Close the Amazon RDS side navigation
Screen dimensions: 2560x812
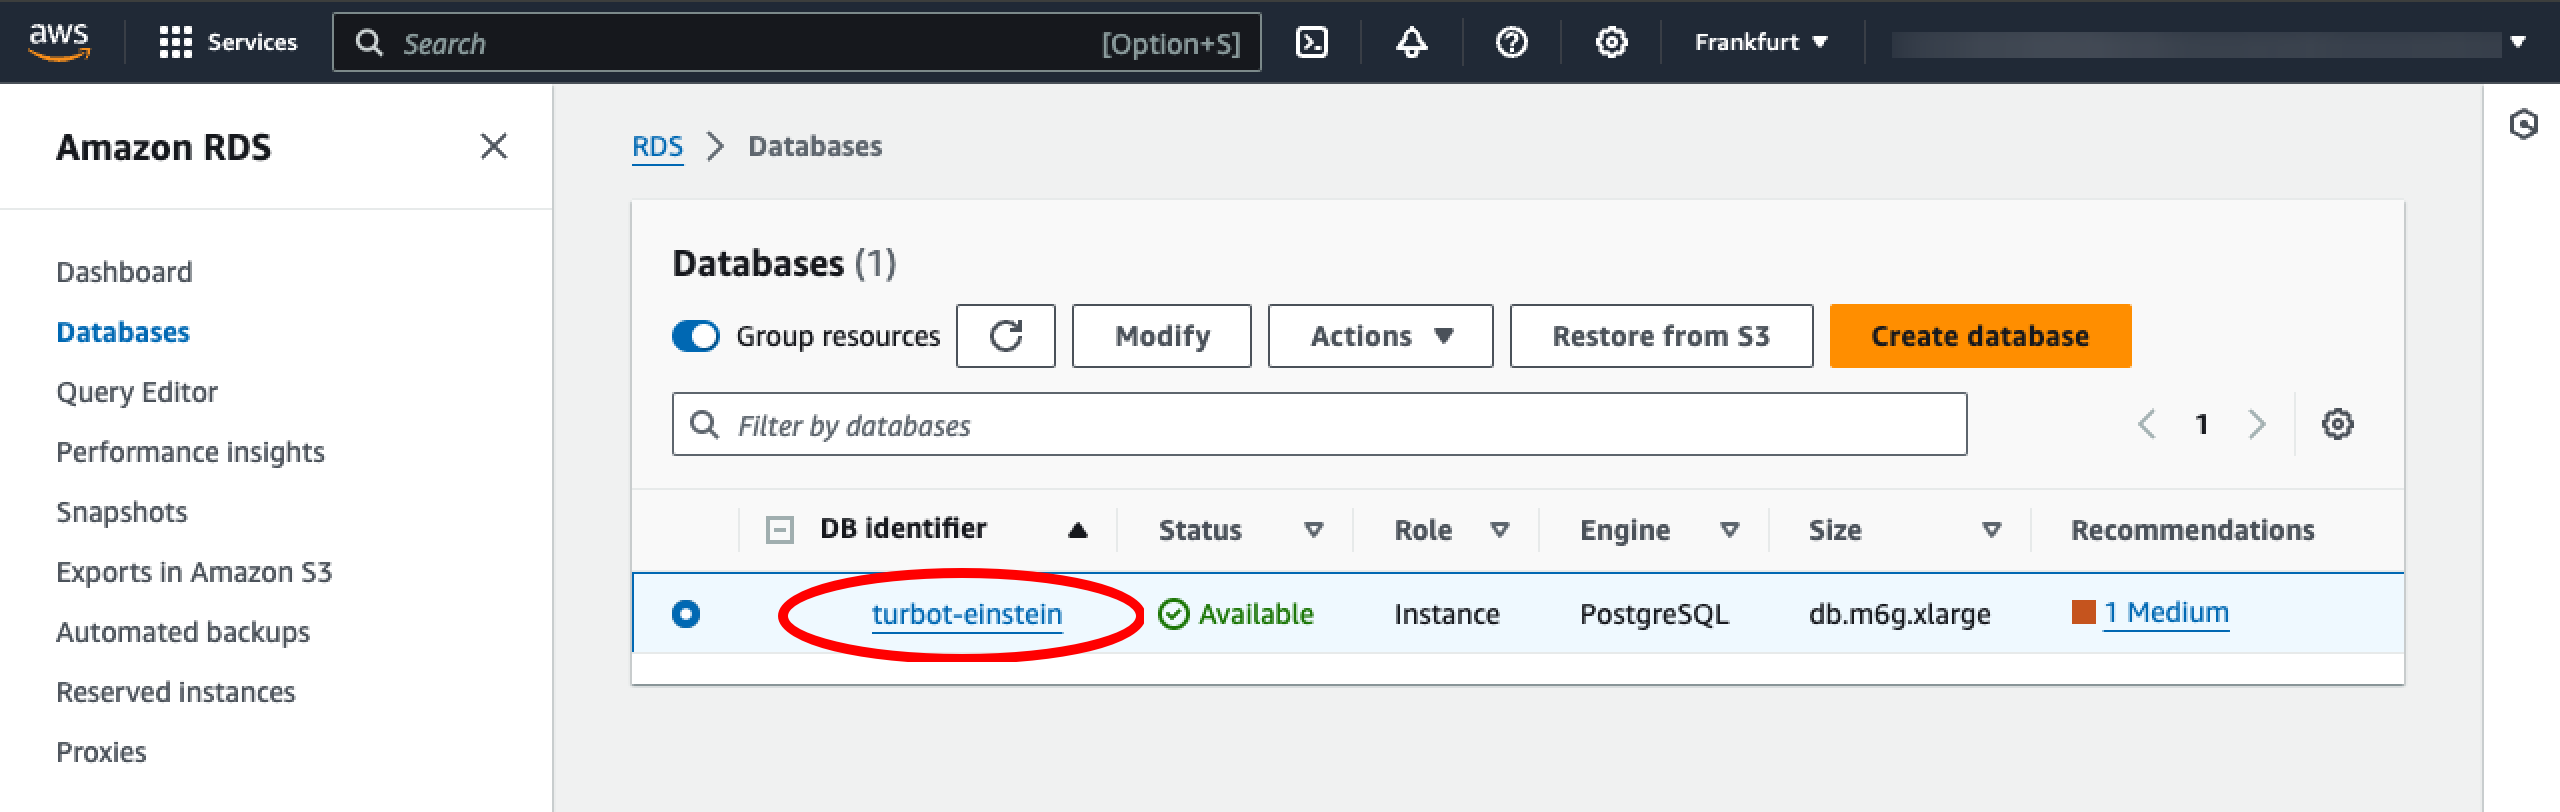pos(494,146)
